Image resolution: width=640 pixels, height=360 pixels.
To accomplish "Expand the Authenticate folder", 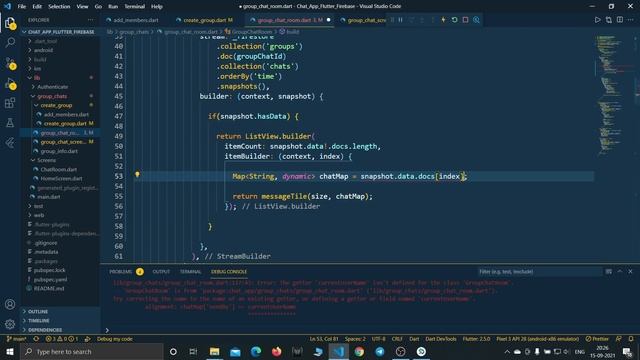I will (52, 87).
